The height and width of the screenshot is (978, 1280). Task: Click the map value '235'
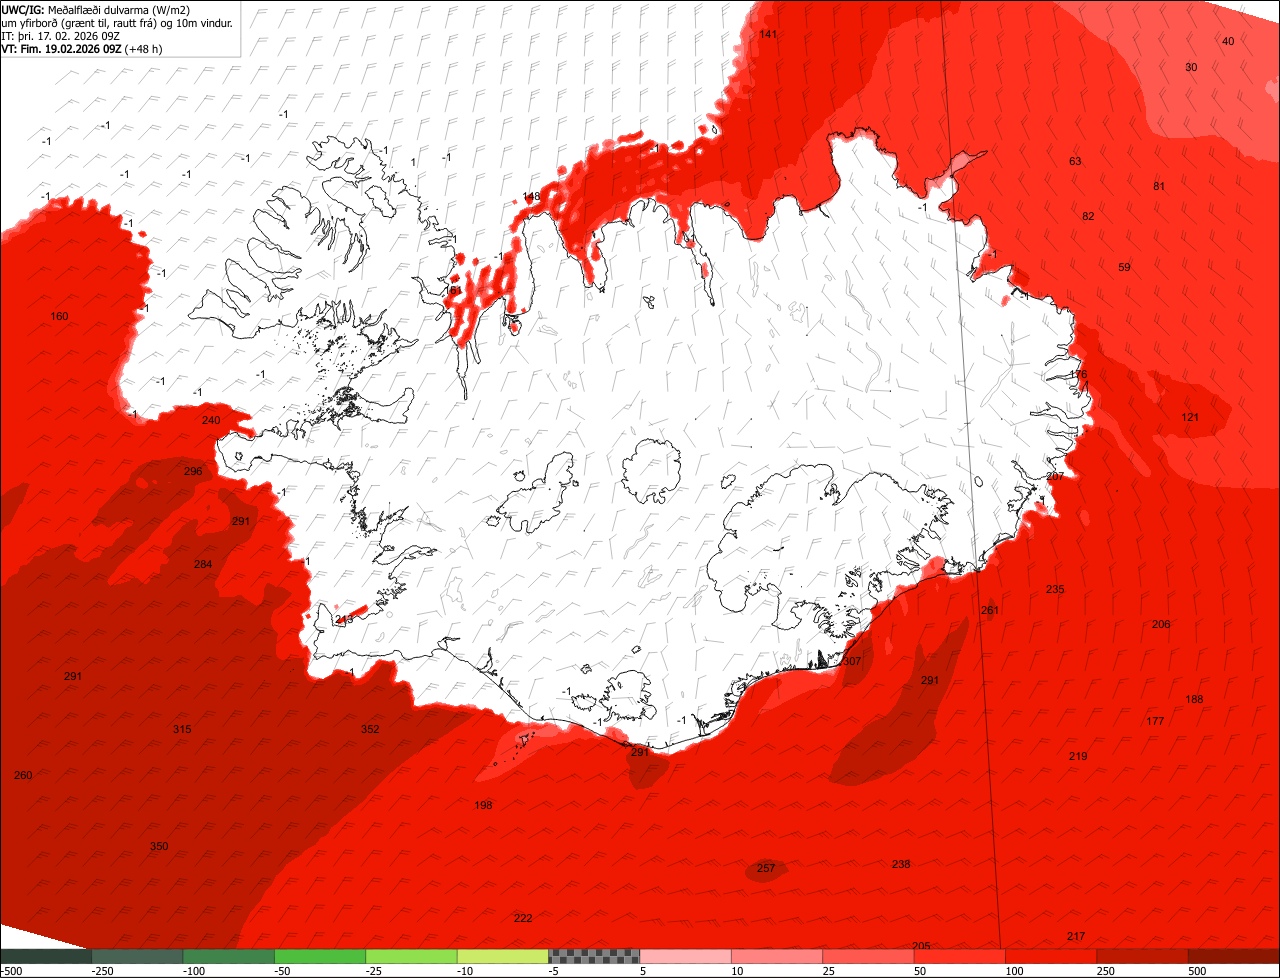tap(1055, 589)
